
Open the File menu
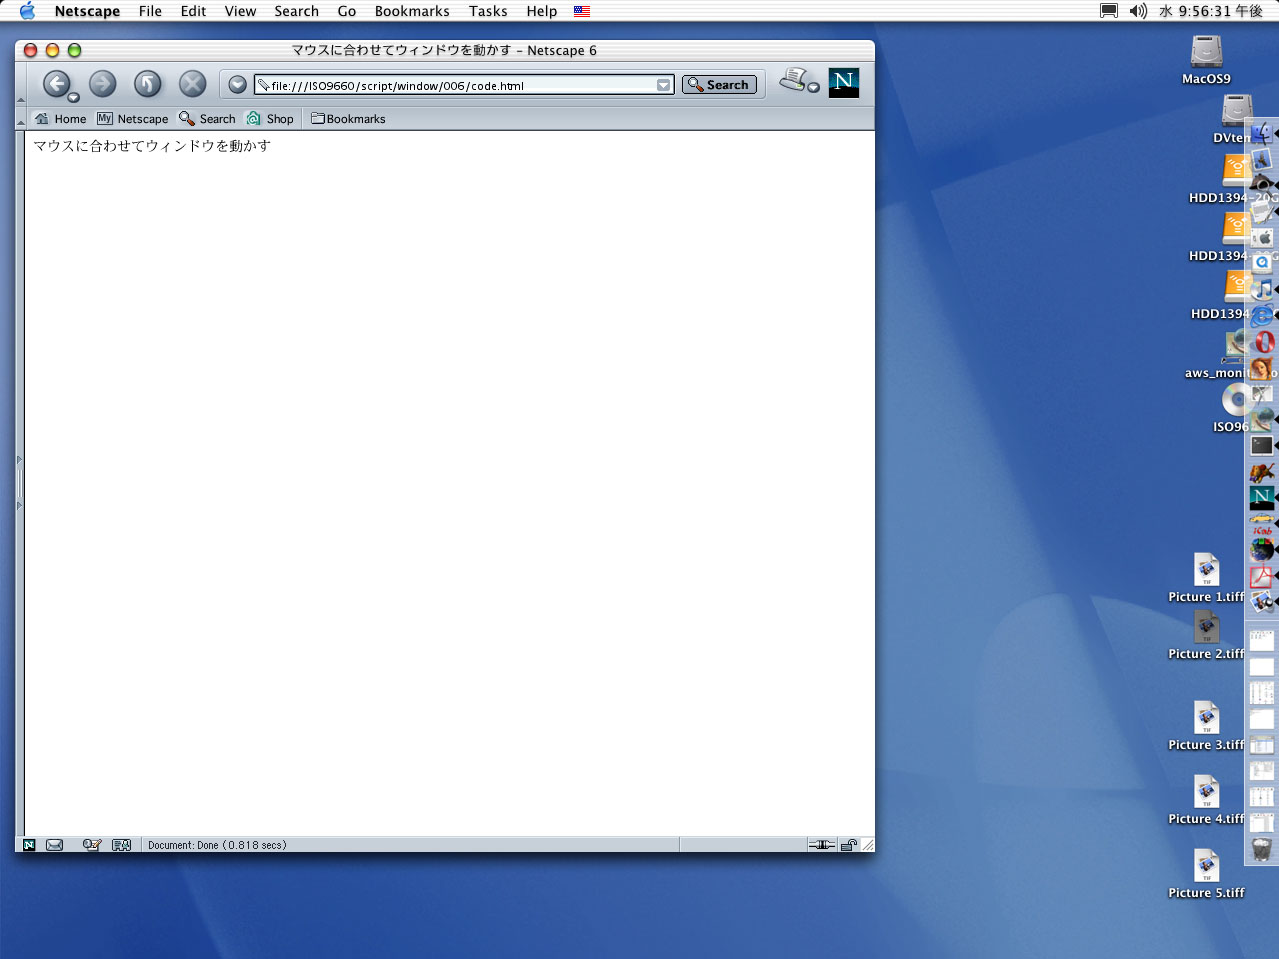(150, 11)
